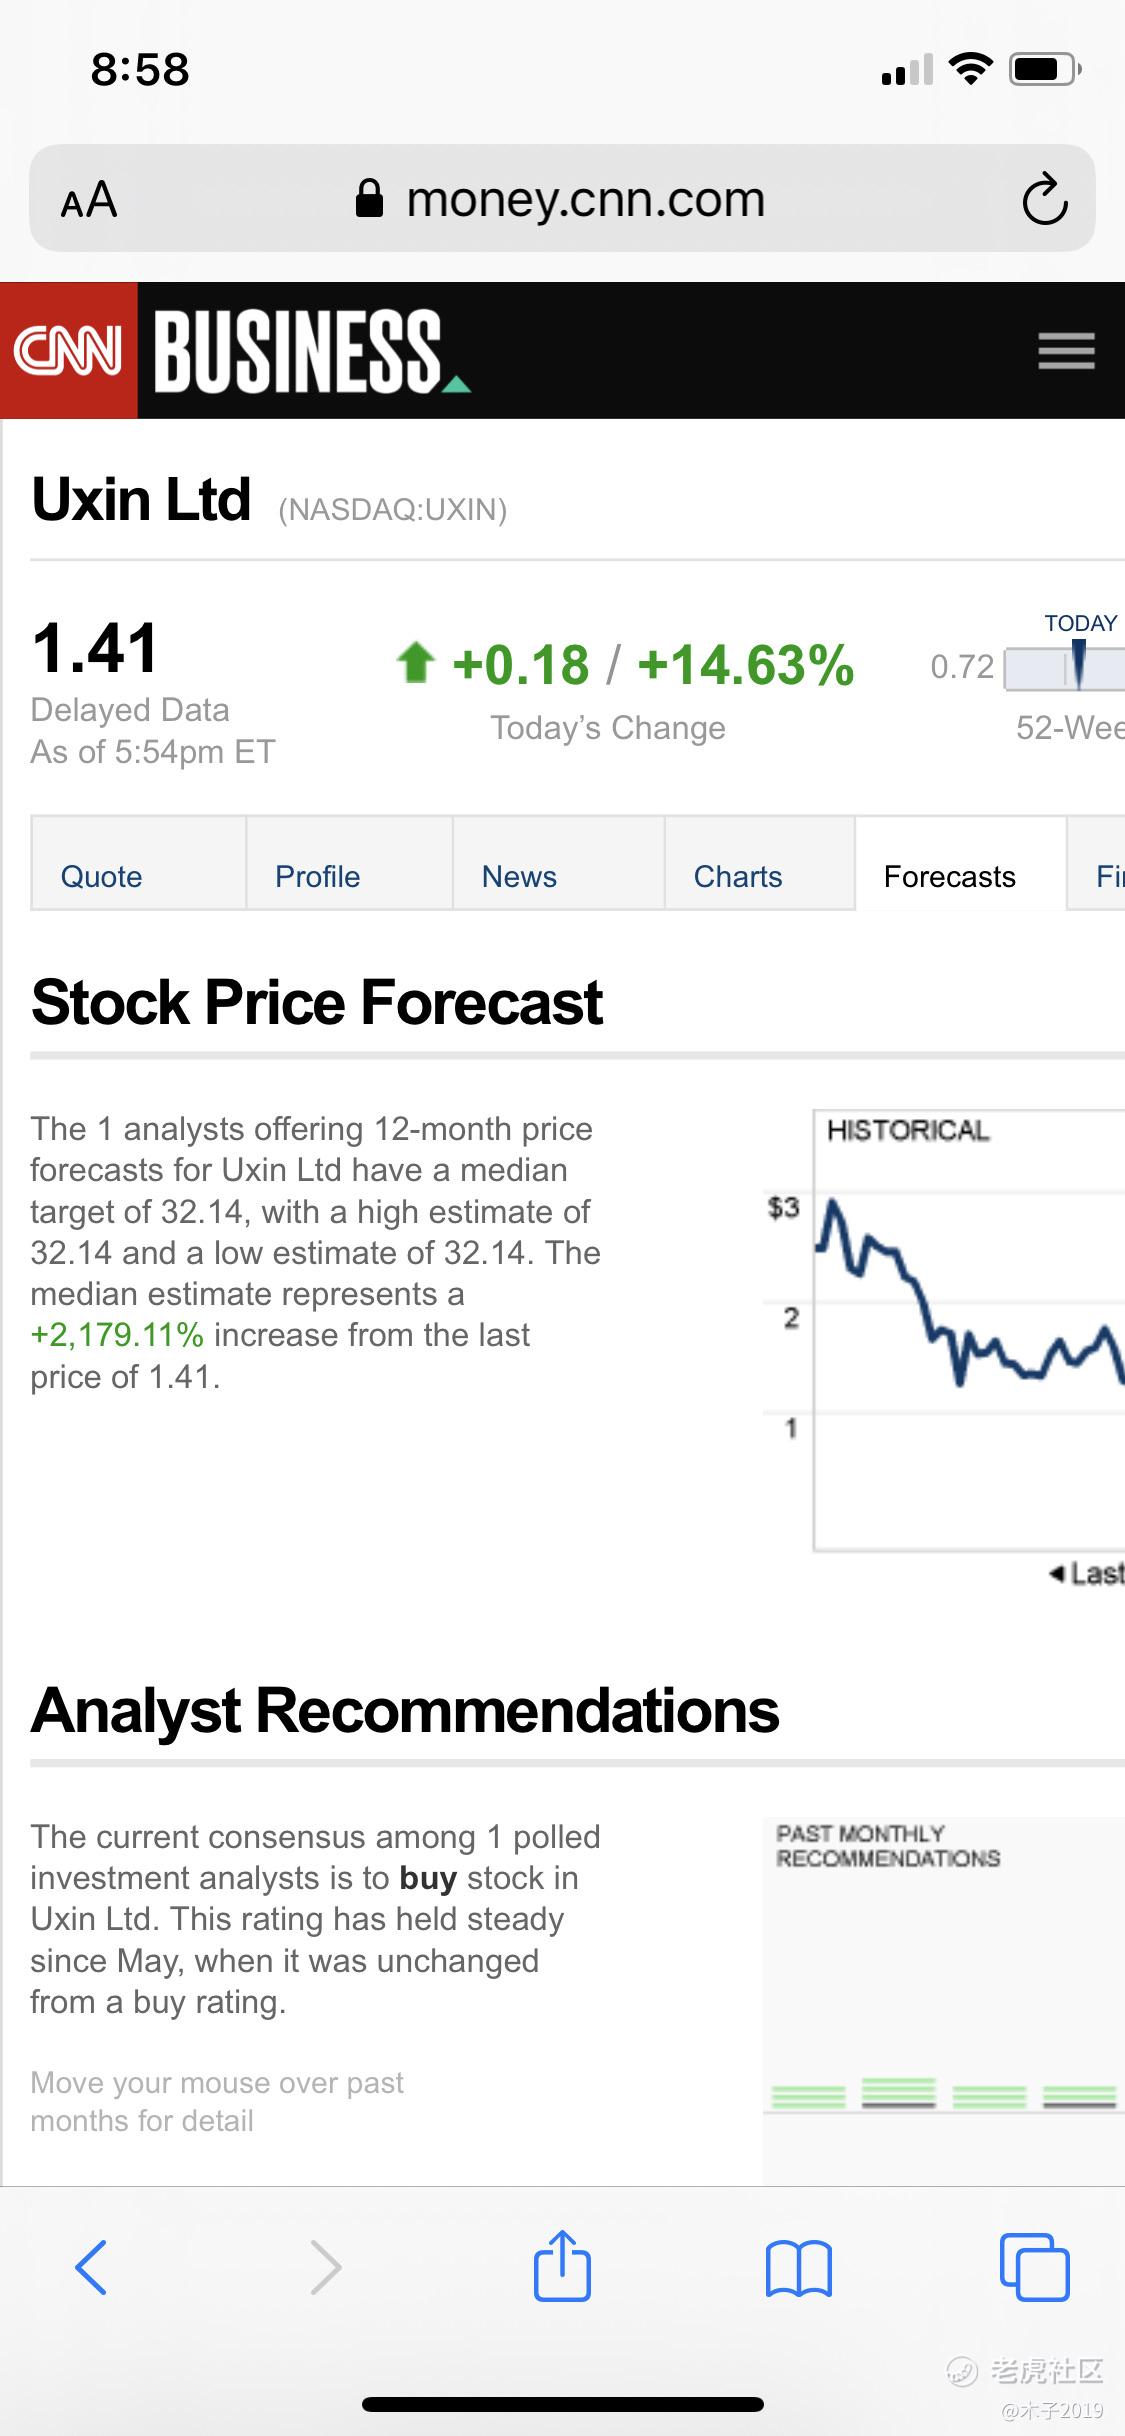Open Safari bookmarks book icon
The height and width of the screenshot is (2436, 1125).
798,2267
